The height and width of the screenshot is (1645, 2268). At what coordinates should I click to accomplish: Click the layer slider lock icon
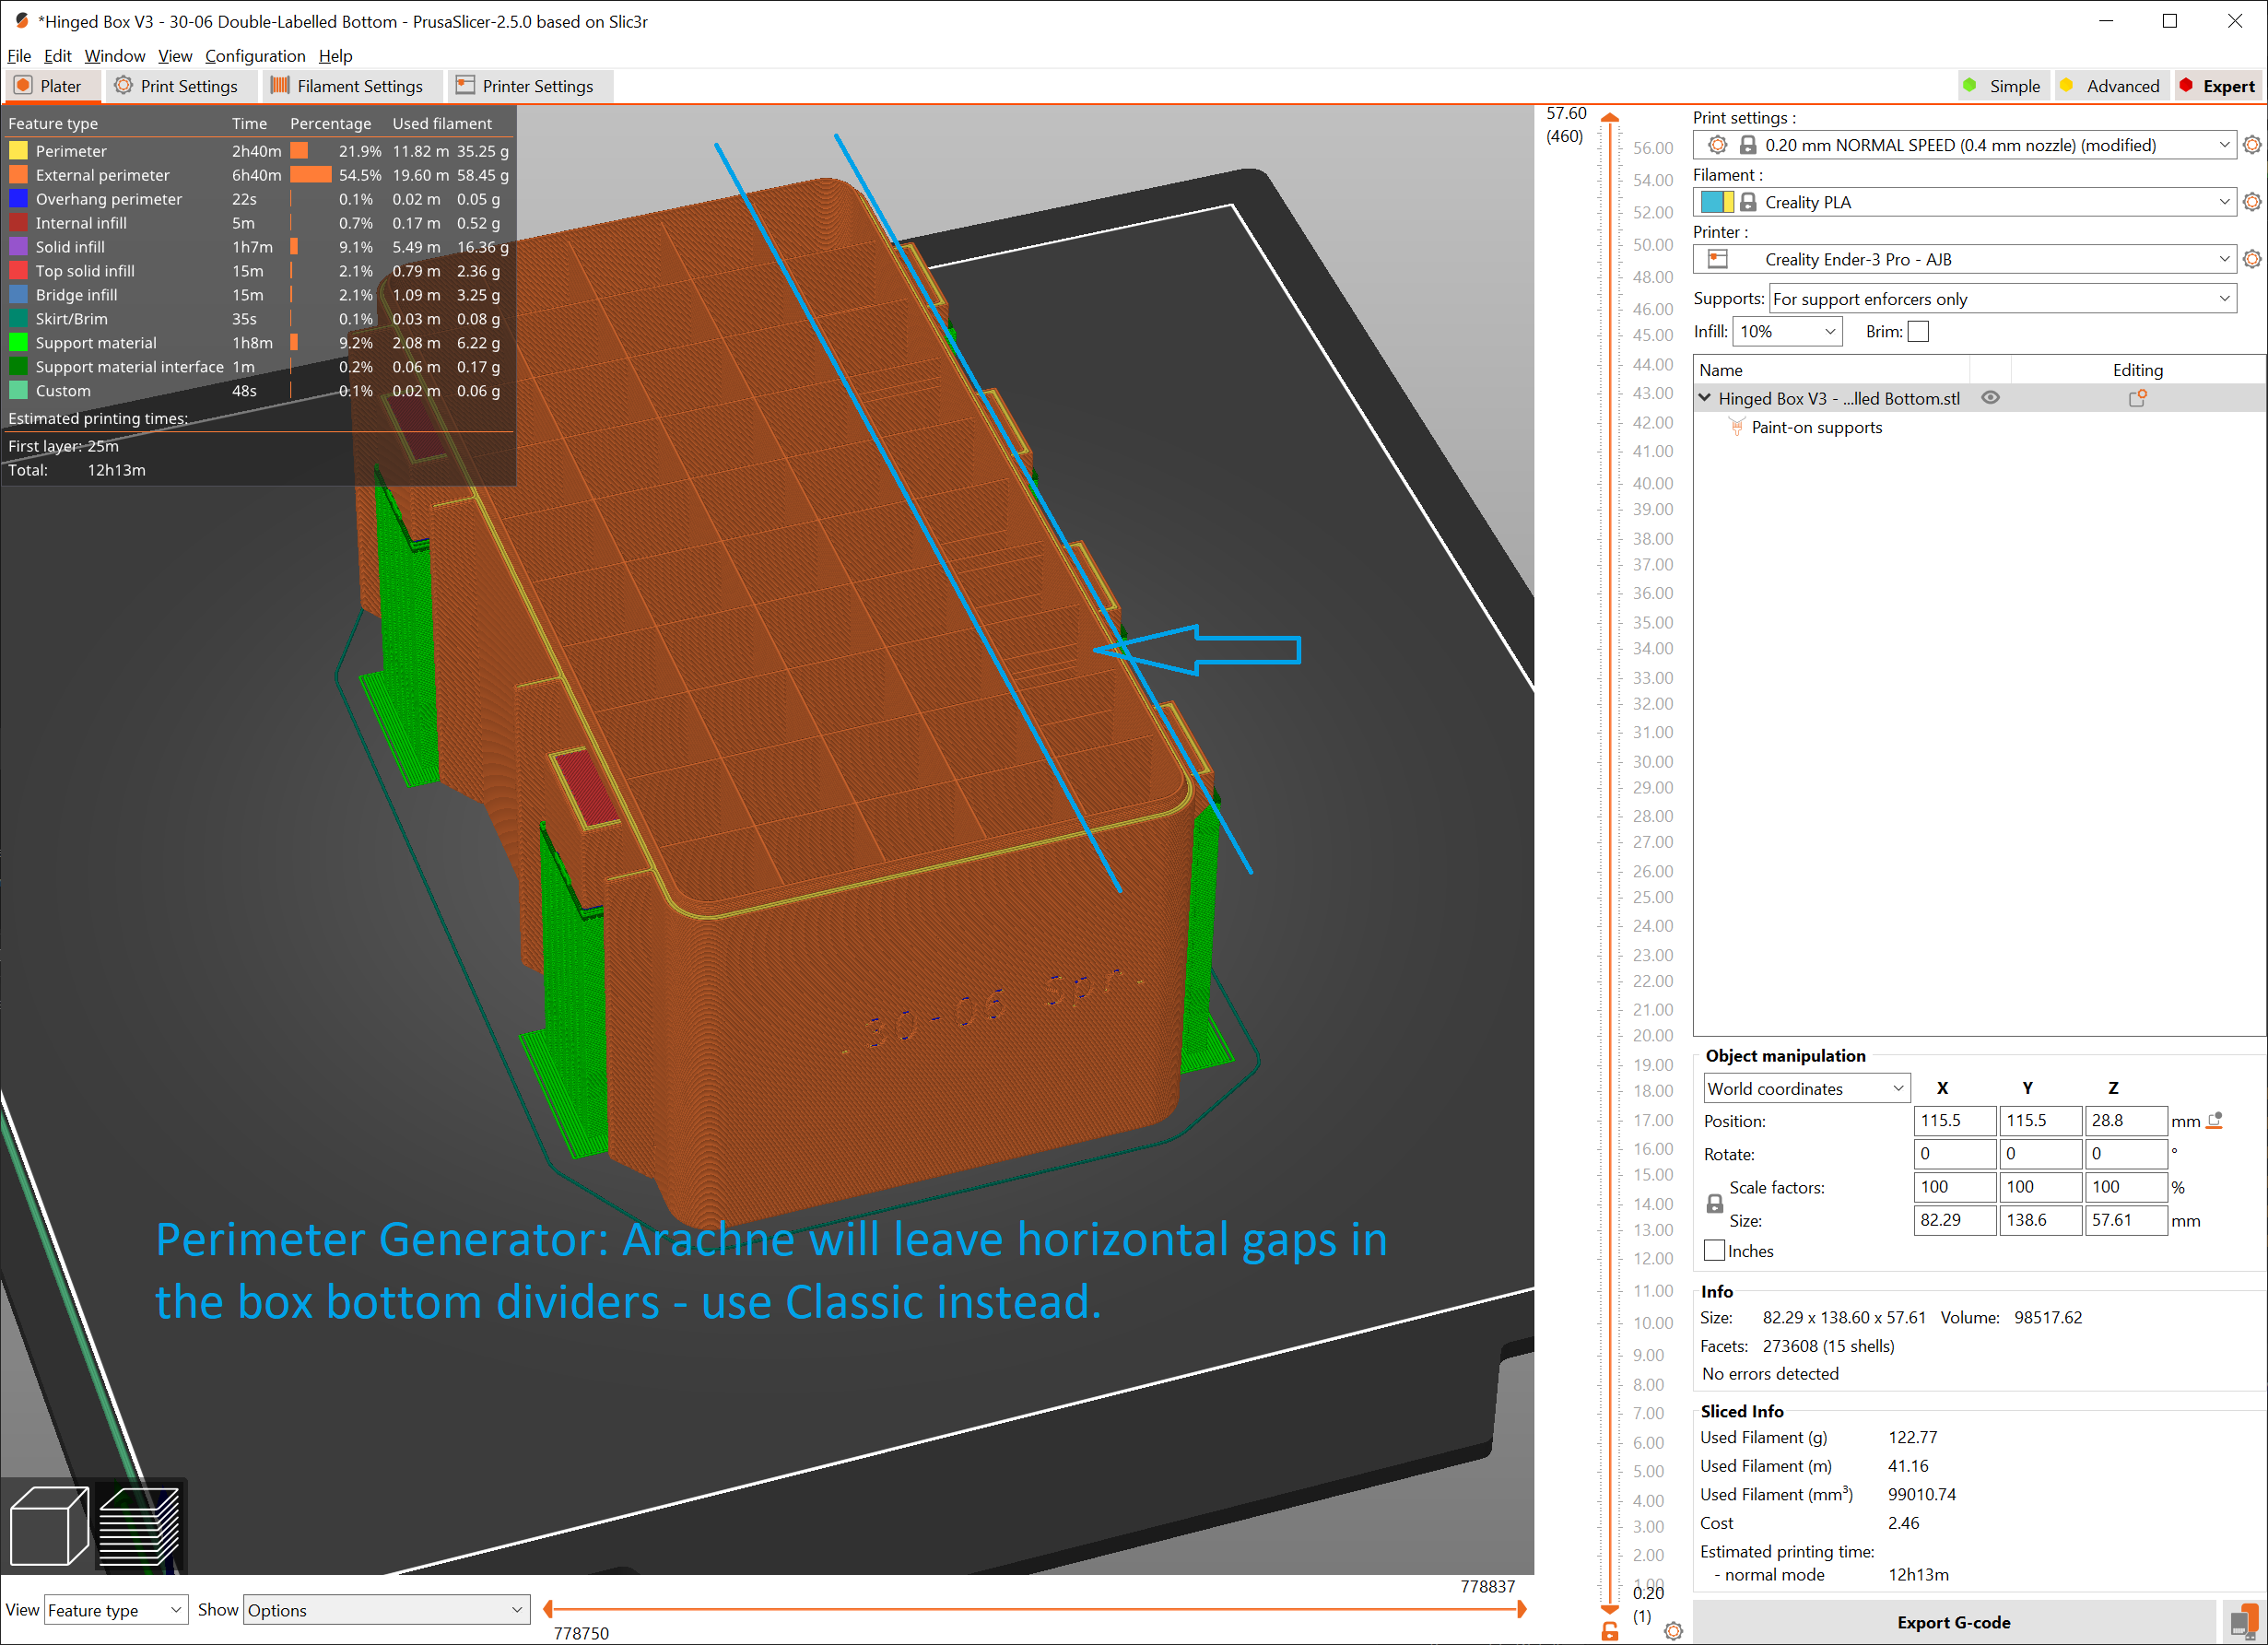tap(1610, 1632)
